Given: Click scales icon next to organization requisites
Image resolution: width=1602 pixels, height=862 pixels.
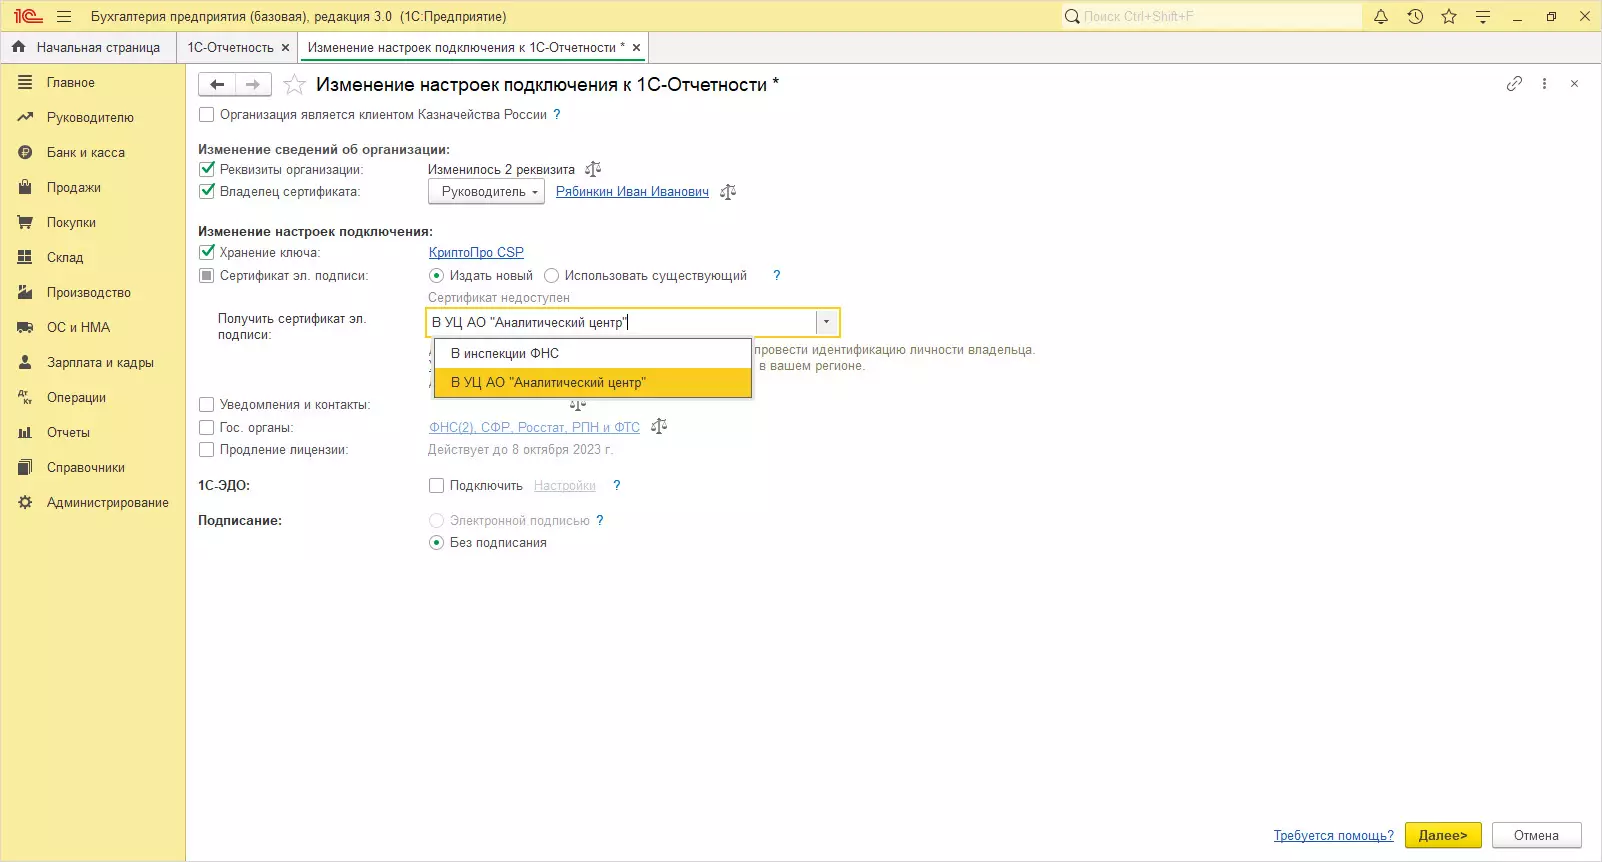Looking at the screenshot, I should click(x=593, y=169).
